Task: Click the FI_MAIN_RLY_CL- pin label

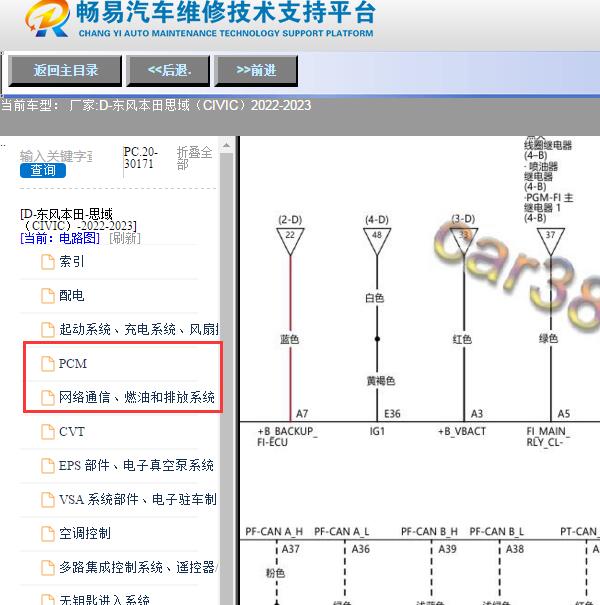Action: pyautogui.click(x=548, y=437)
